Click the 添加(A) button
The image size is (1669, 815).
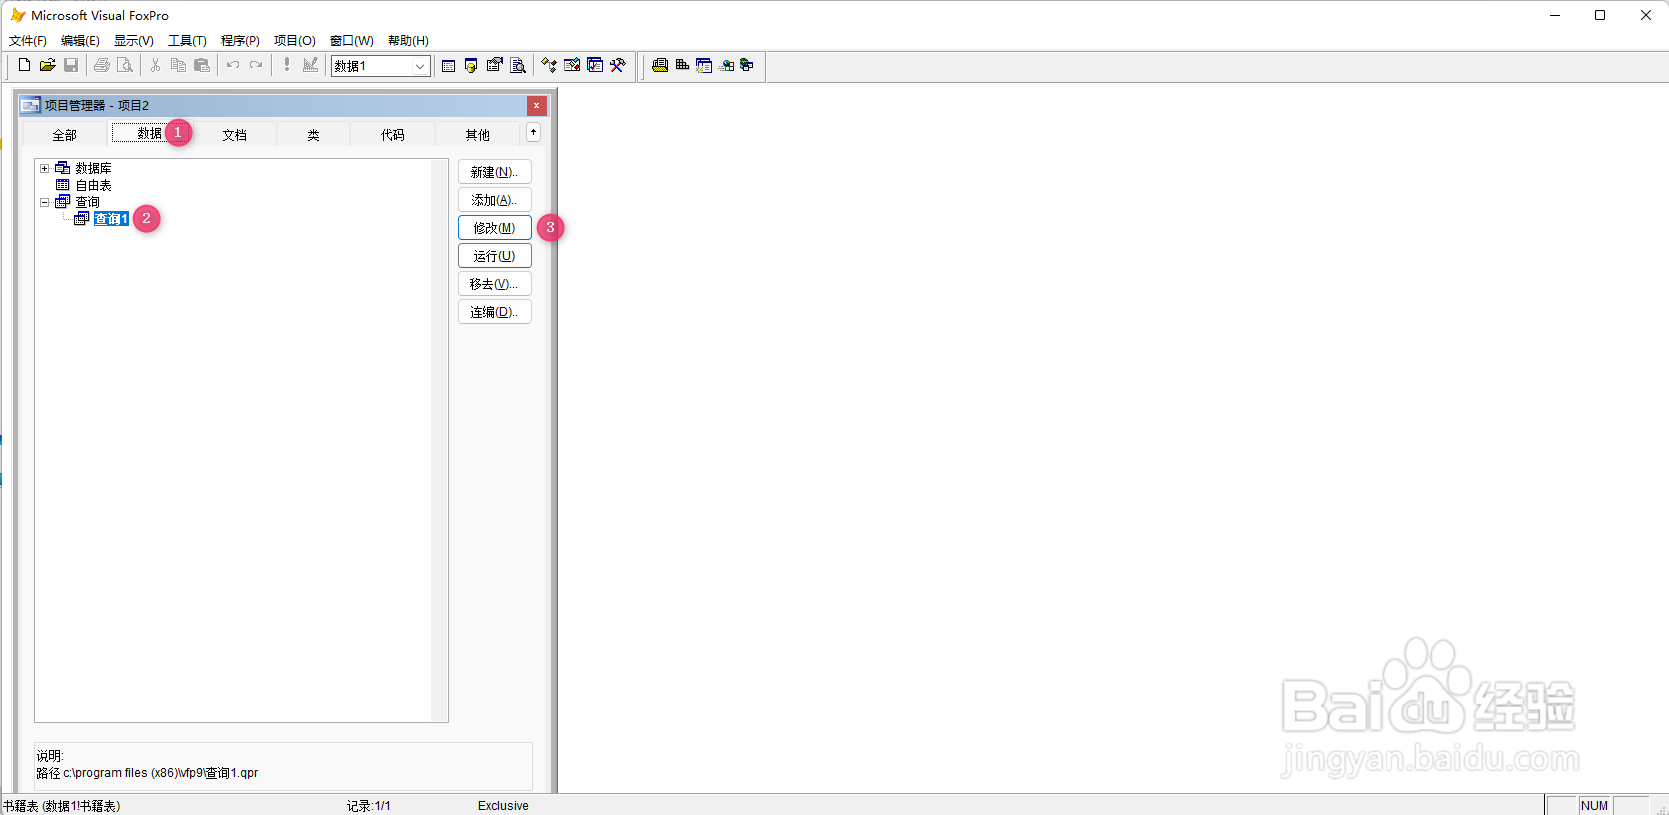click(494, 200)
